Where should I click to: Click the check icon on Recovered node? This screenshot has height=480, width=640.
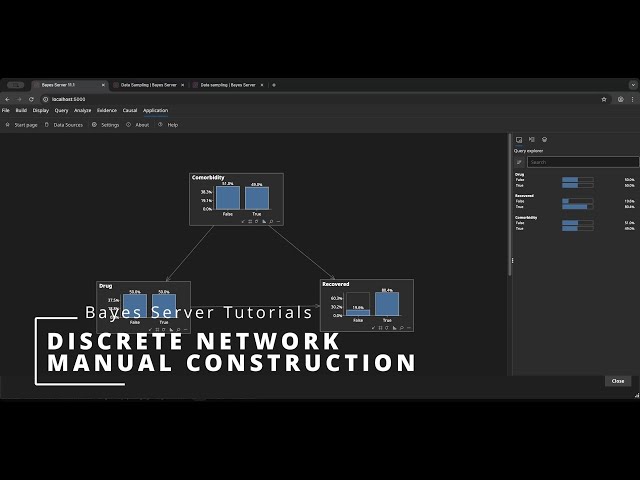pyautogui.click(x=373, y=328)
